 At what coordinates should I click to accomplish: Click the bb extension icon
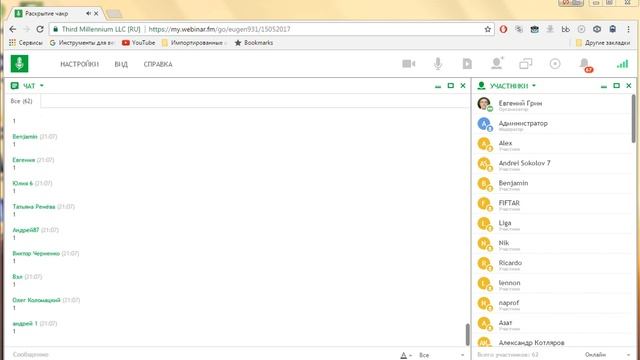point(565,29)
